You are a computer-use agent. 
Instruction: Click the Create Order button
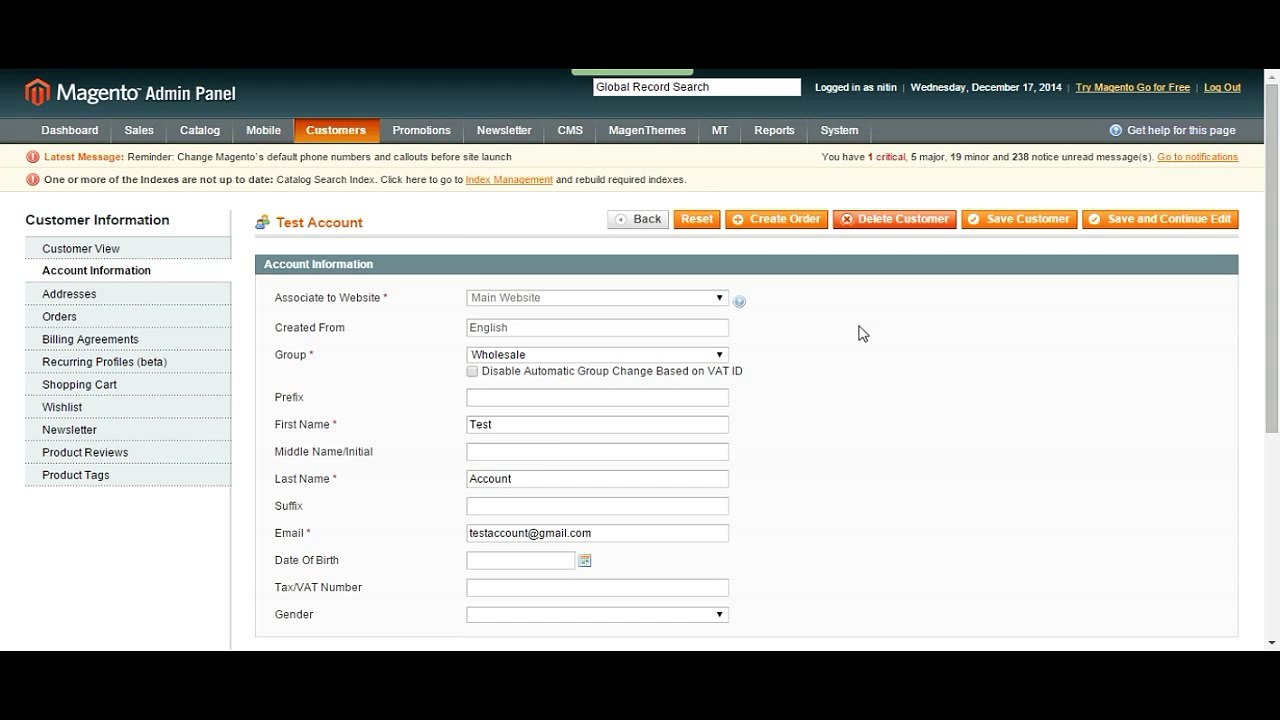point(776,219)
